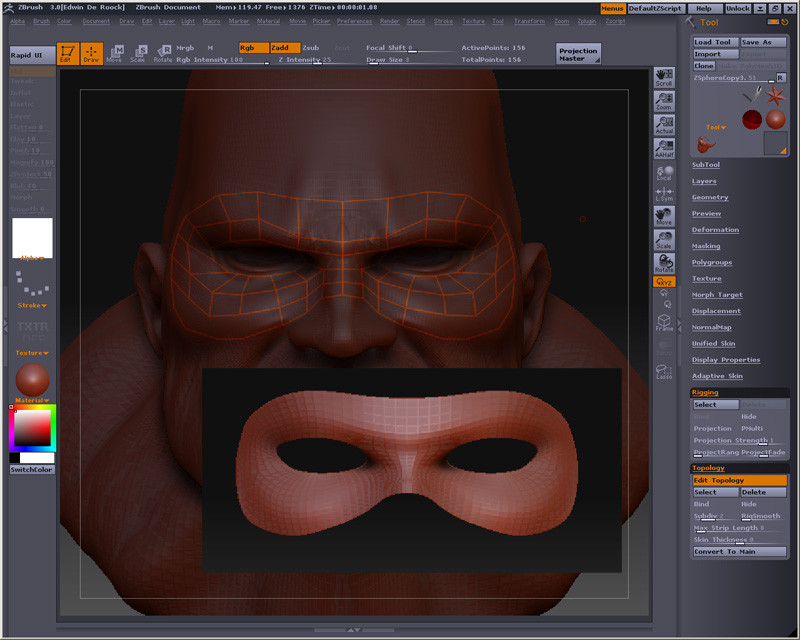
Task: Open the Transform menu
Action: tap(529, 21)
